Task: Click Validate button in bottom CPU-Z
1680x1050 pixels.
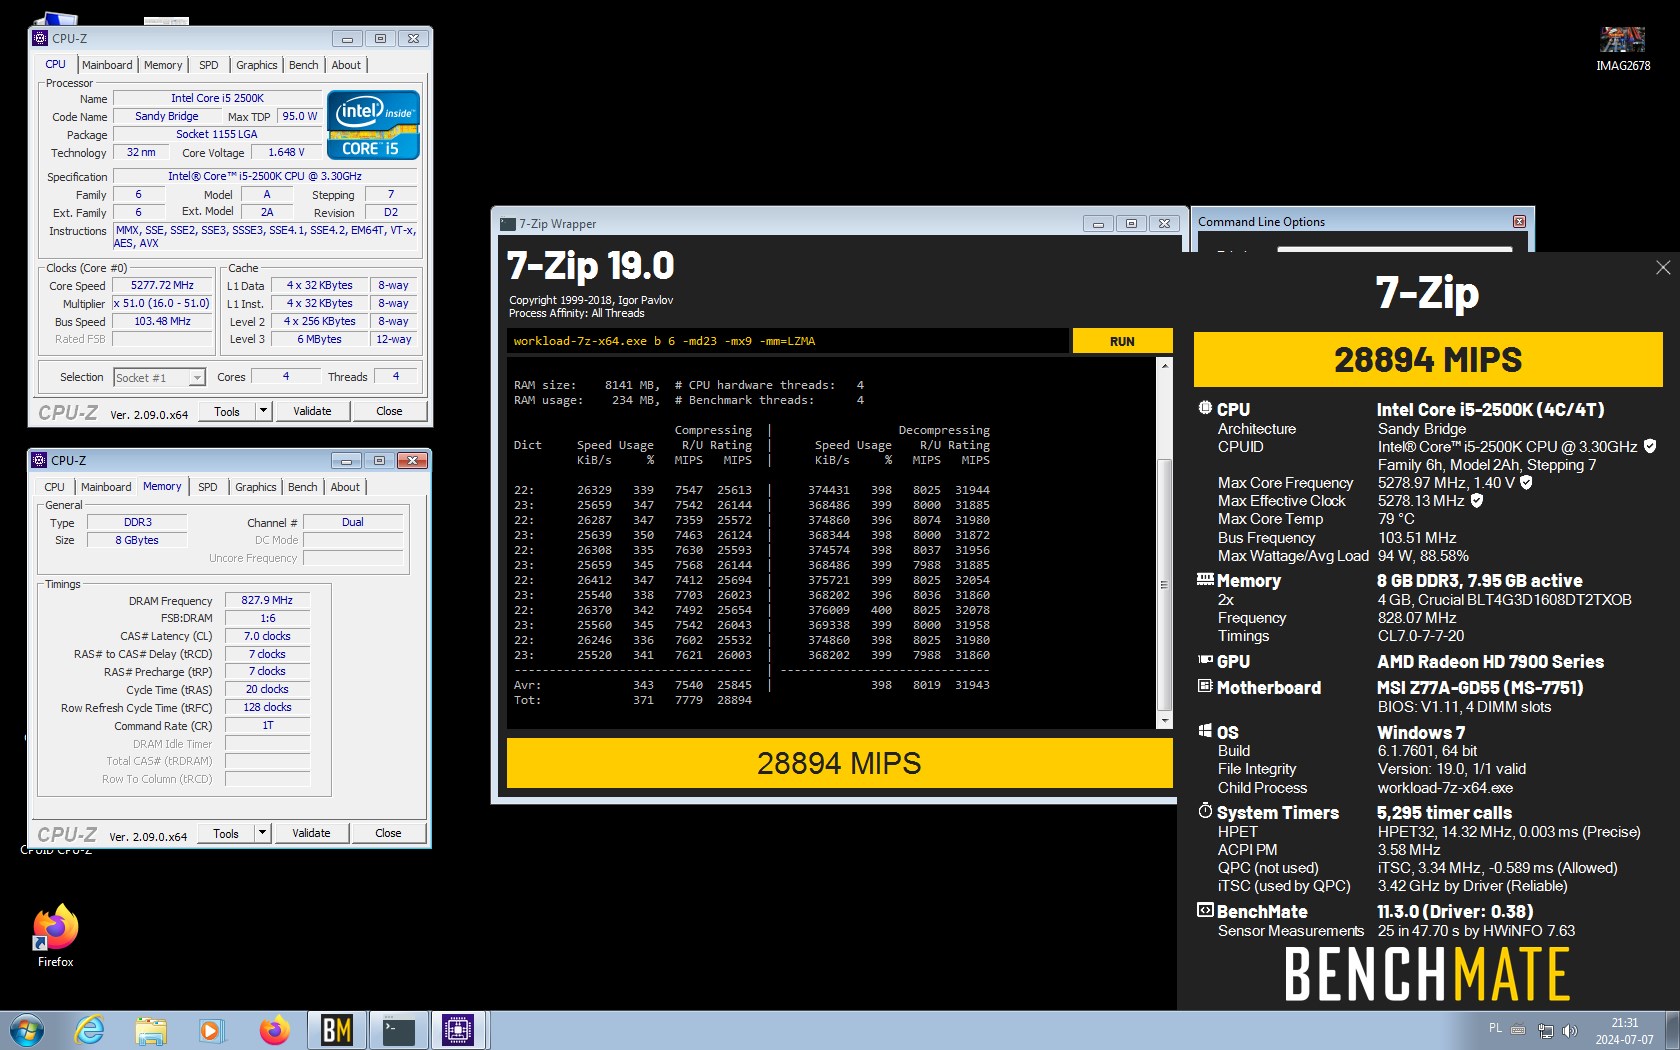Action: click(x=311, y=833)
